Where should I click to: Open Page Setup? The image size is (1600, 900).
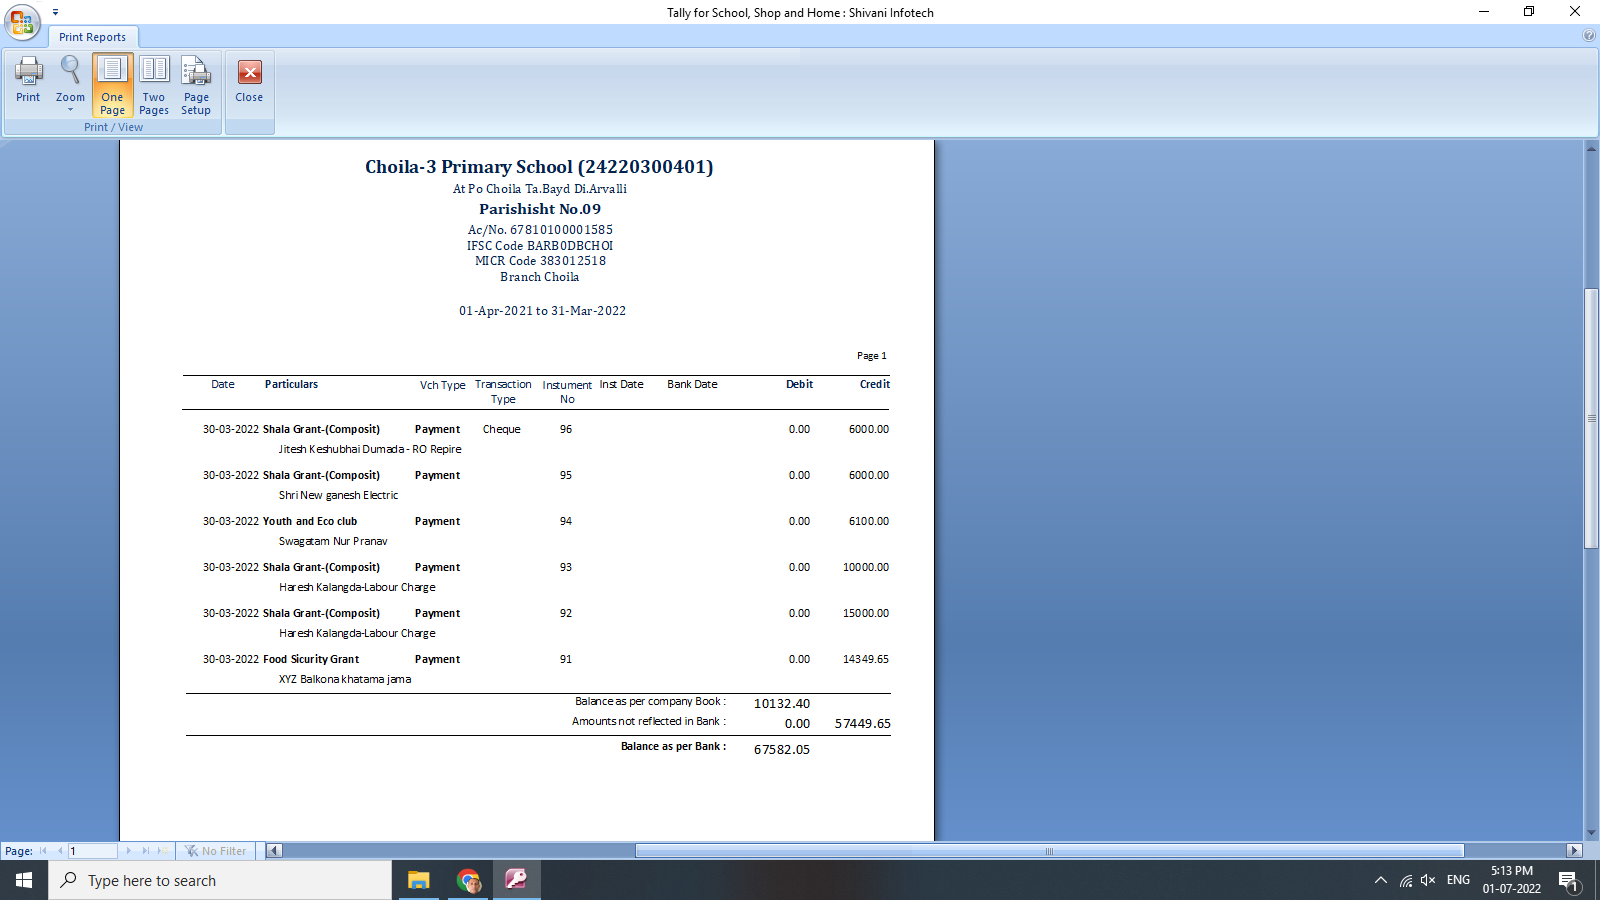point(196,84)
